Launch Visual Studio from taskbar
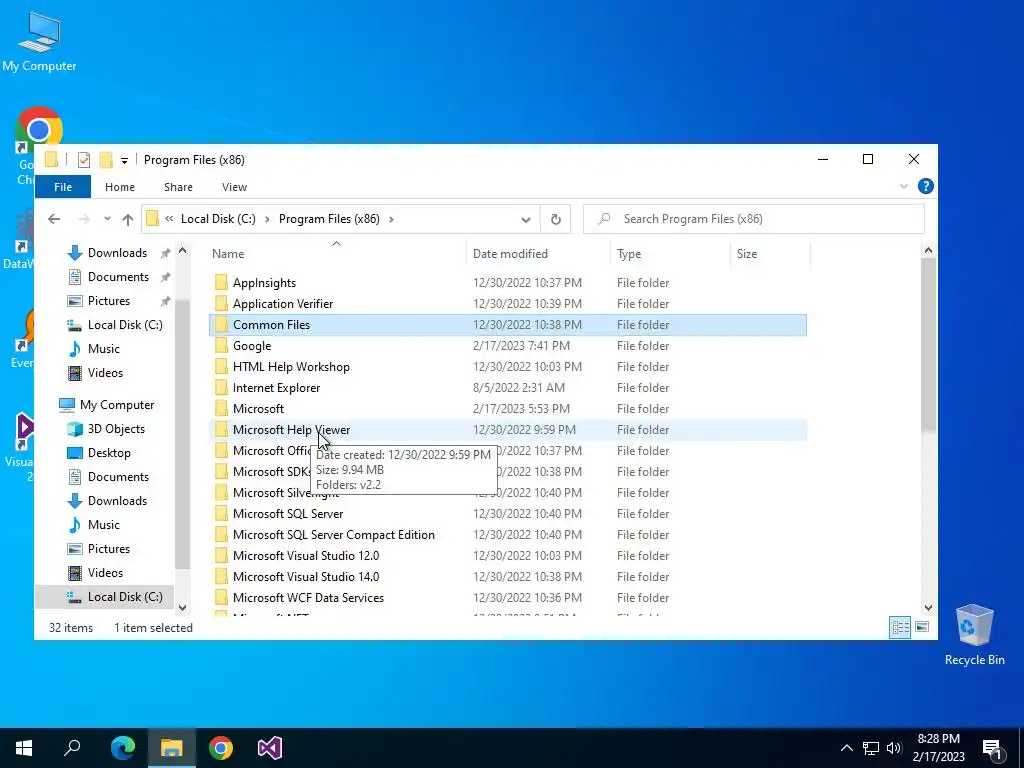Screen dimensions: 1024x768 click(x=270, y=748)
